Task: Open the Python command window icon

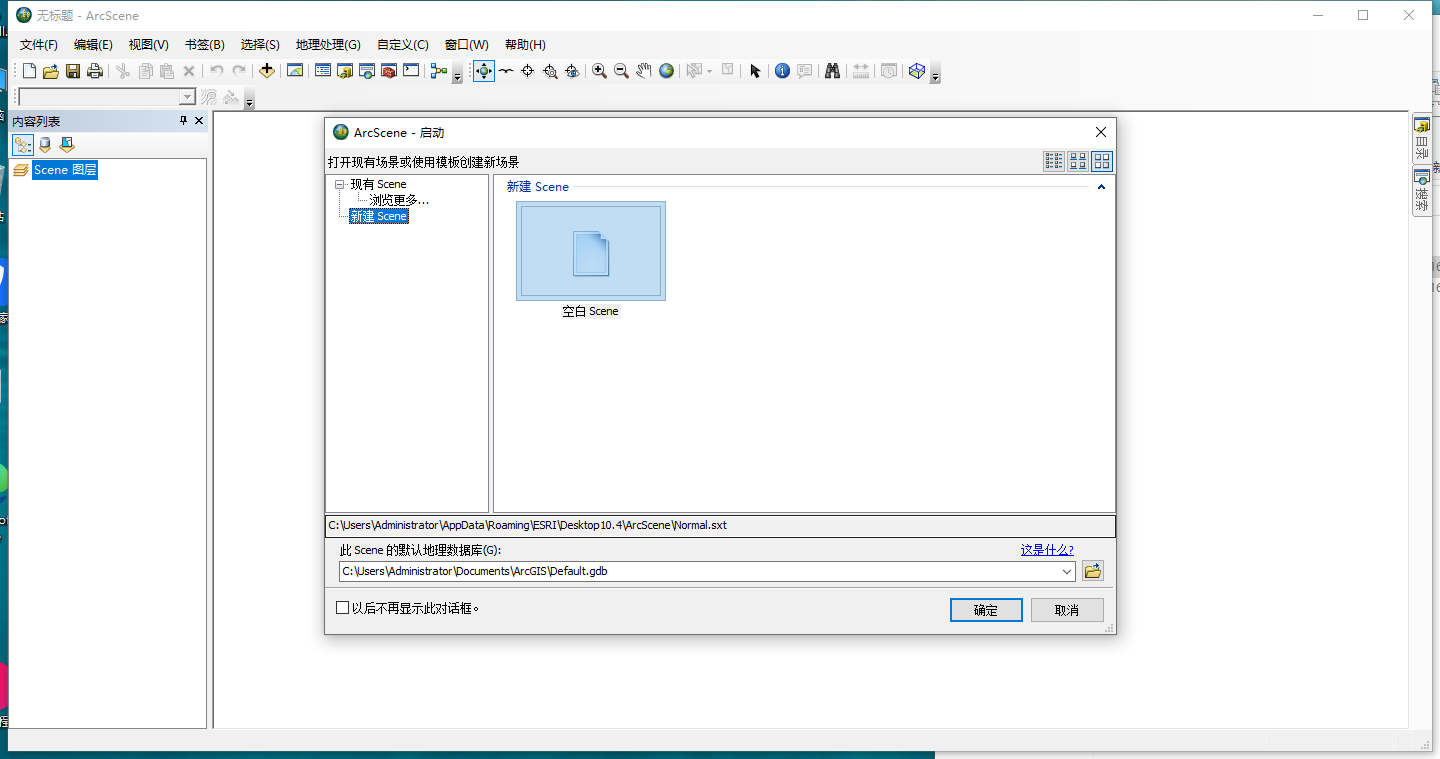Action: point(411,71)
